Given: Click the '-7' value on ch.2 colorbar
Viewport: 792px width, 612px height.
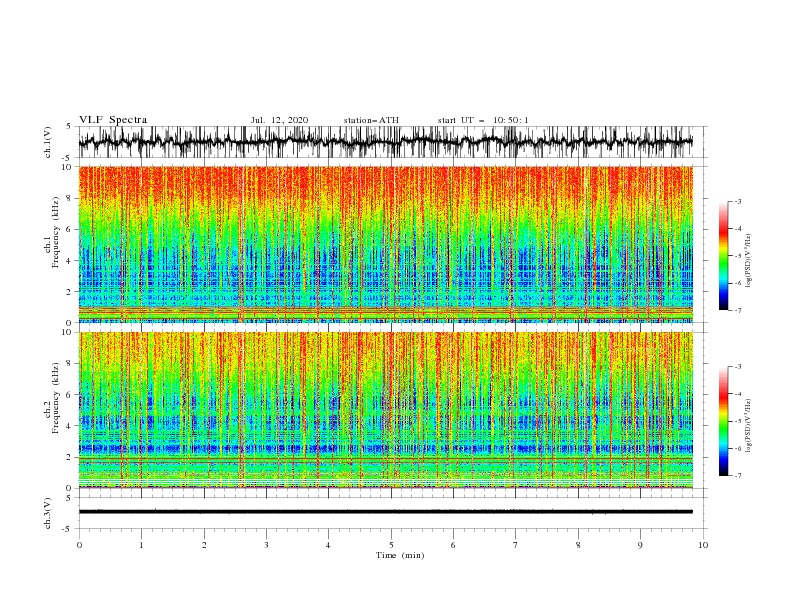Looking at the screenshot, I should click(x=737, y=475).
